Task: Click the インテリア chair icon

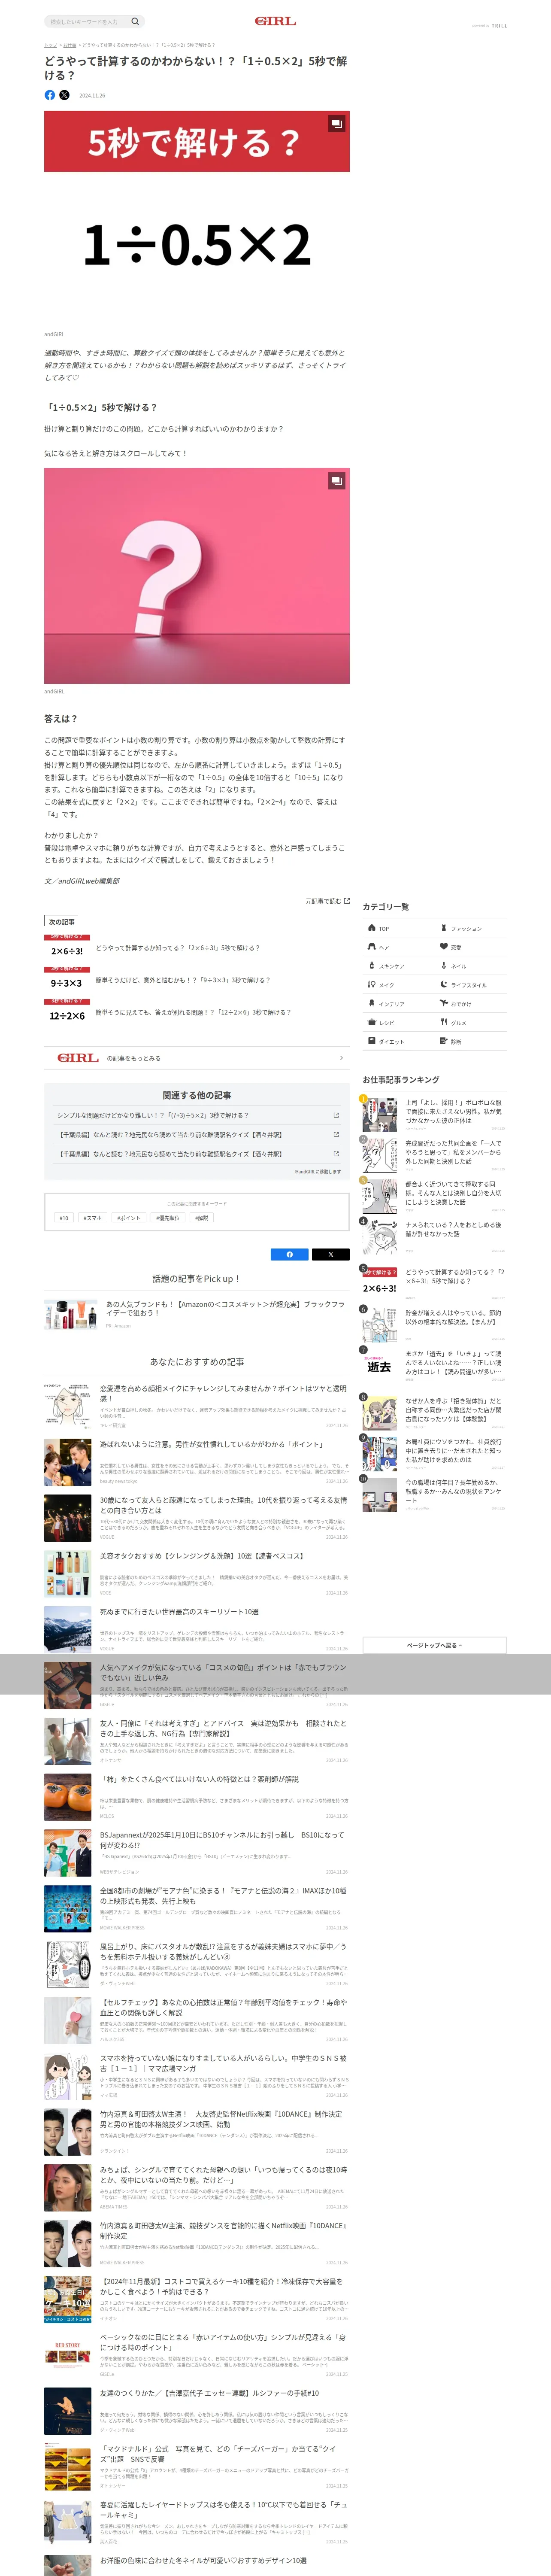Action: point(372,1003)
